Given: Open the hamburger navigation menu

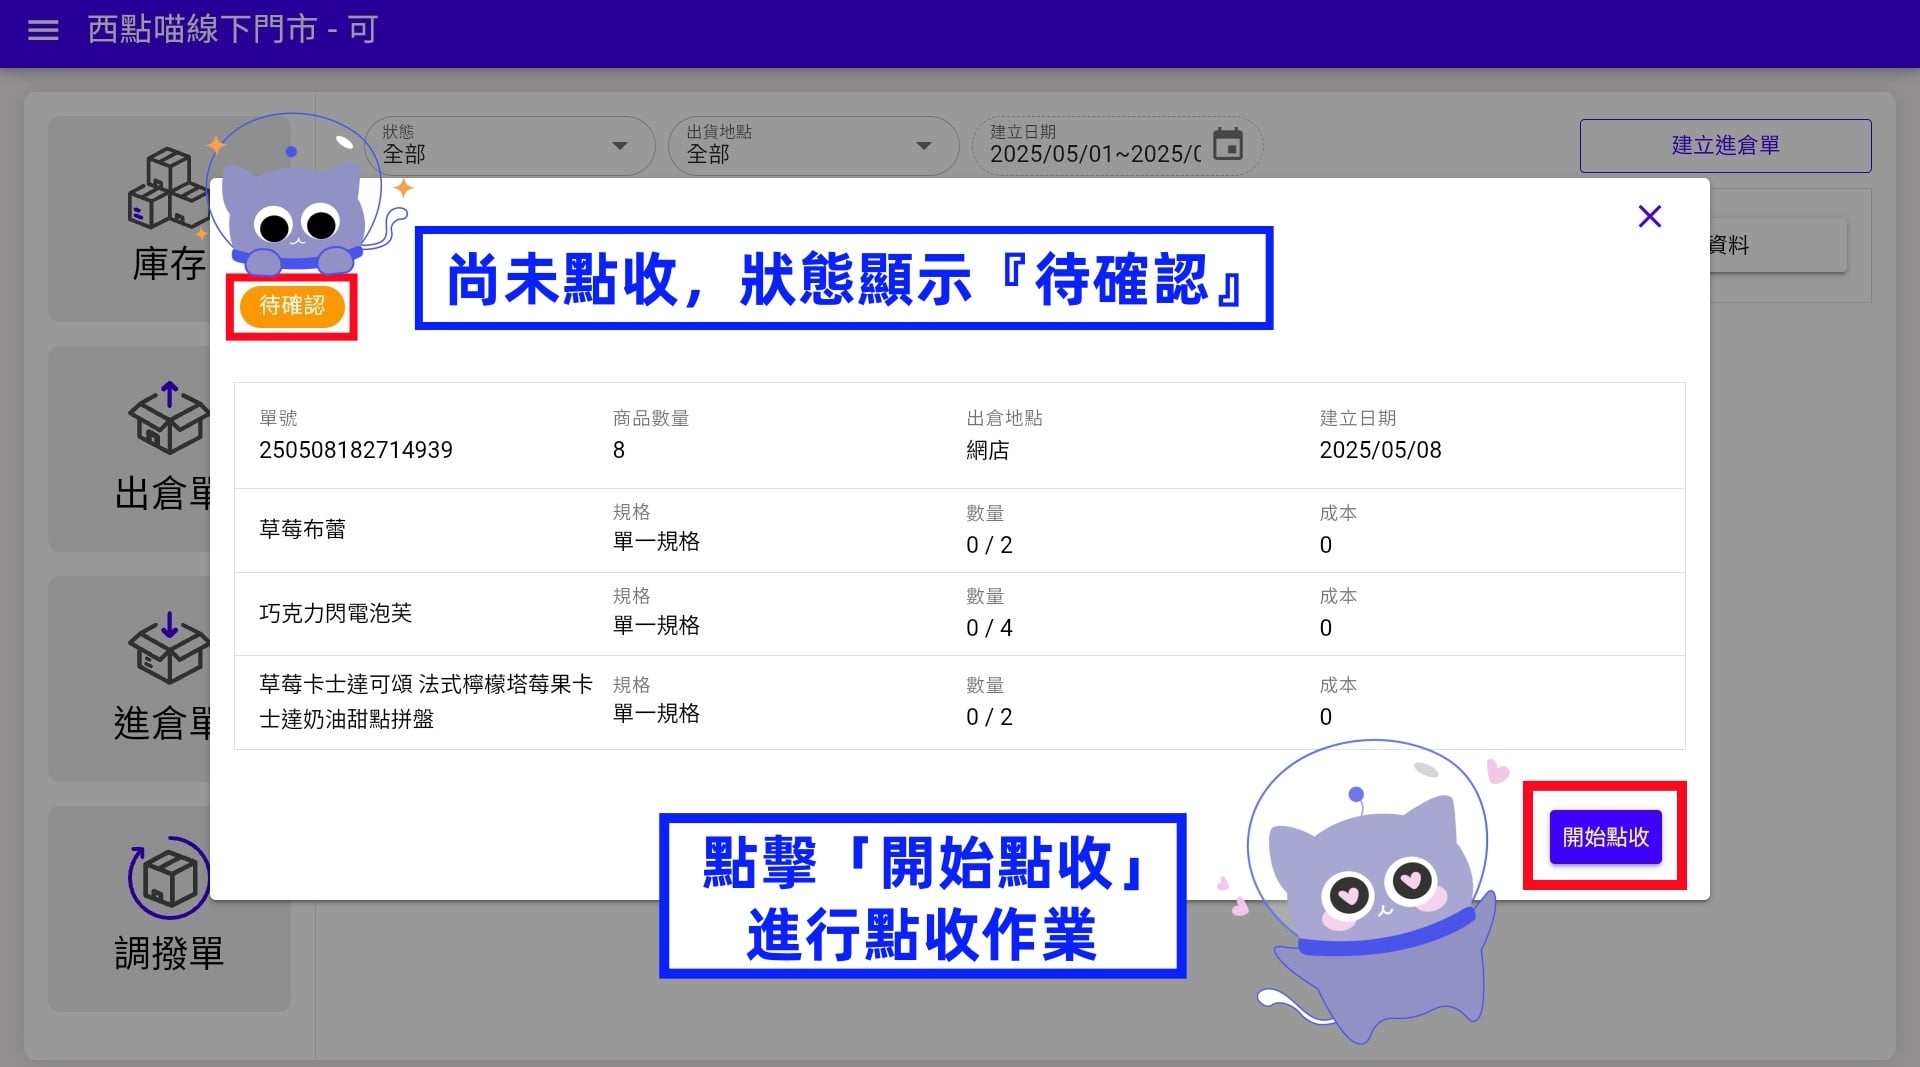Looking at the screenshot, I should tap(43, 30).
